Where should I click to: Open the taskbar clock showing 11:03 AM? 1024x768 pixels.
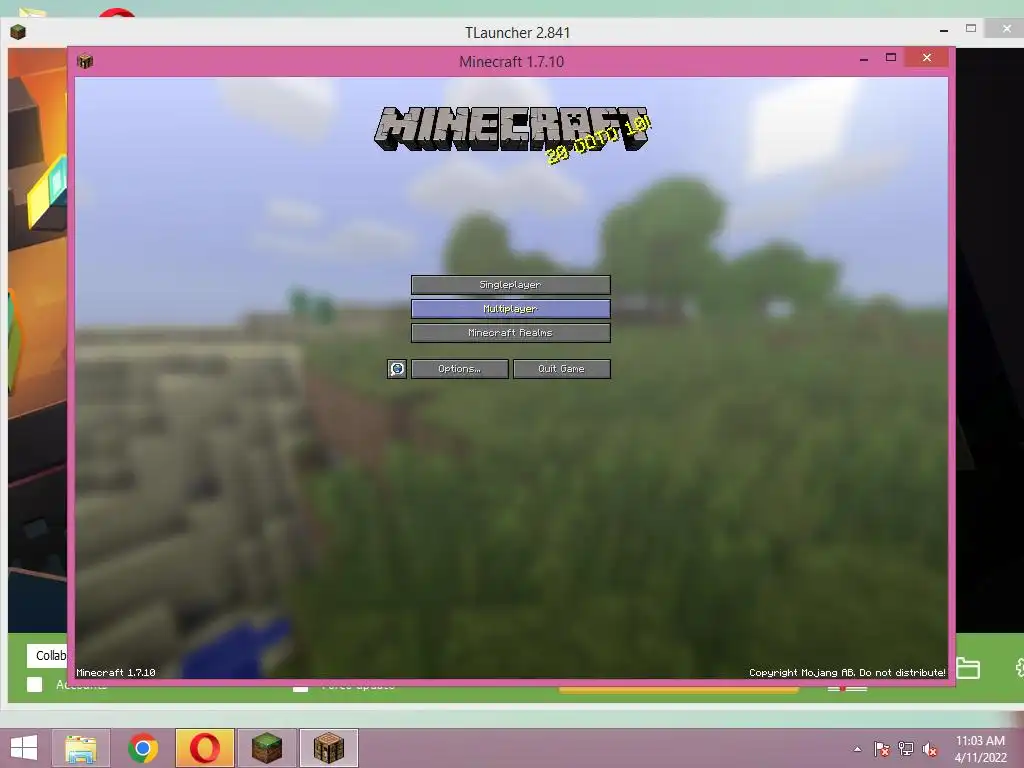pos(980,749)
